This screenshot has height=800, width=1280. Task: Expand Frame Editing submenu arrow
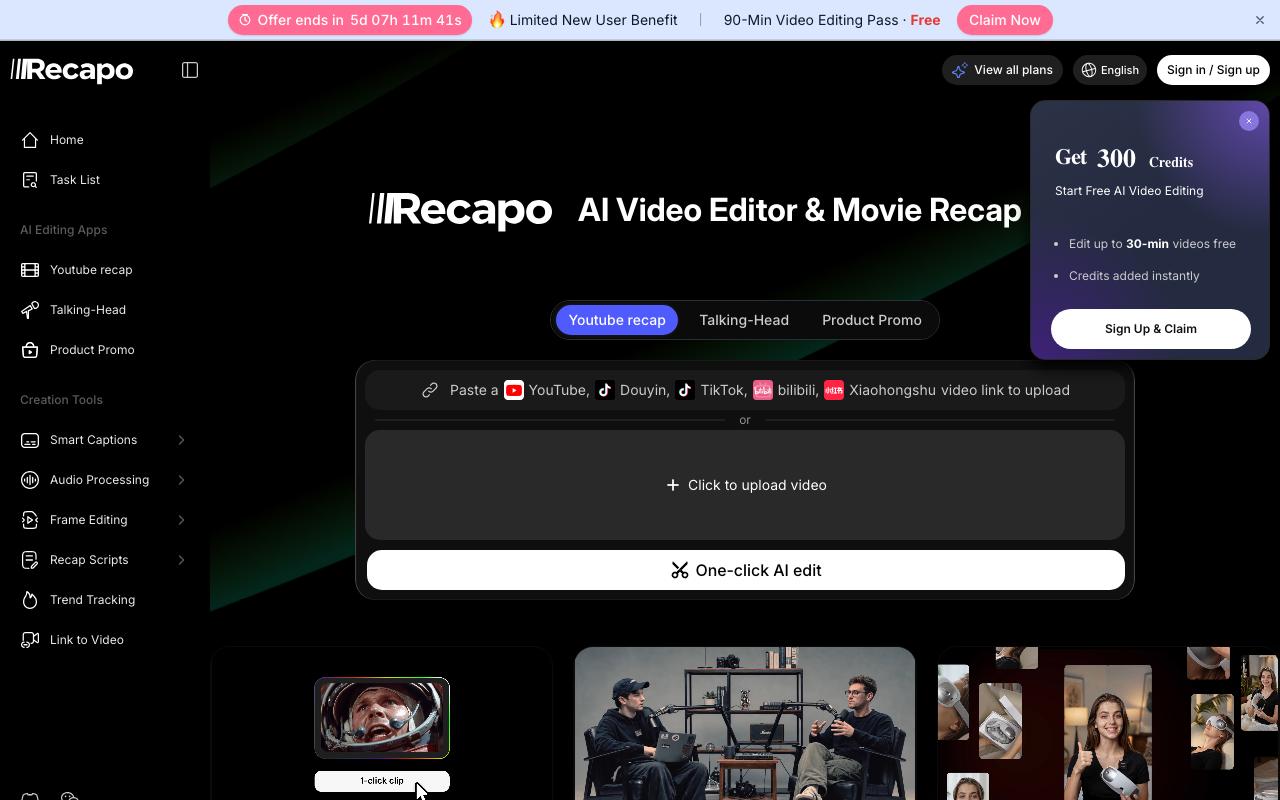pyautogui.click(x=181, y=520)
